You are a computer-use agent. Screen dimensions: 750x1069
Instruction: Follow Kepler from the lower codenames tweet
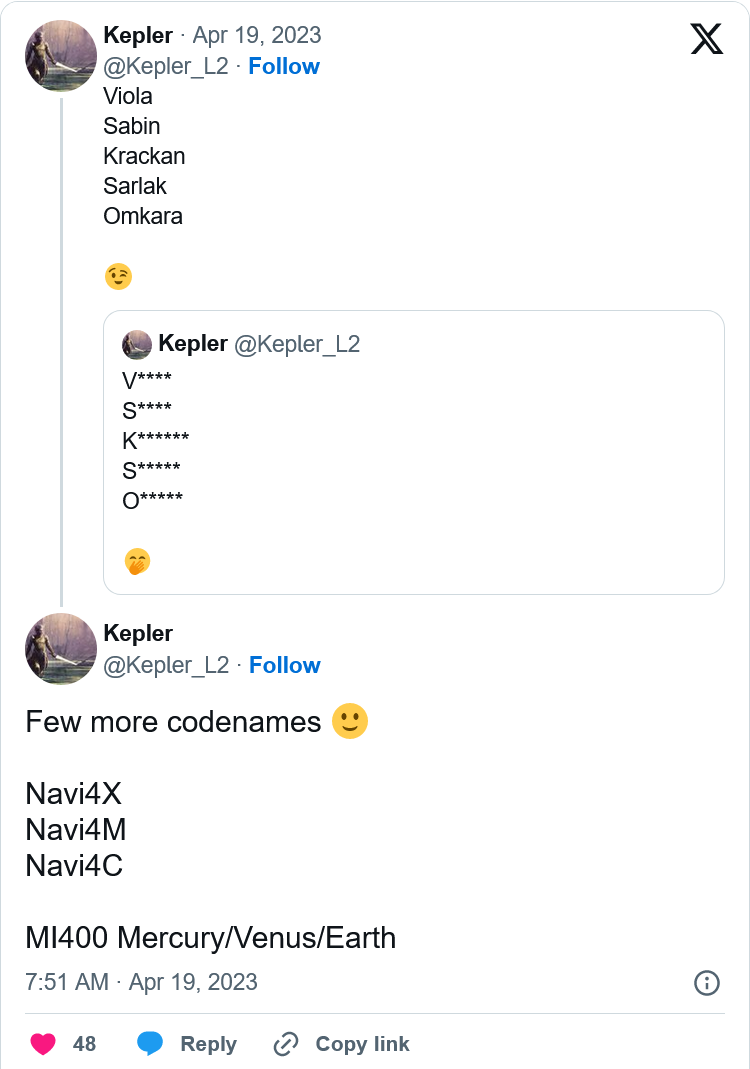(285, 665)
